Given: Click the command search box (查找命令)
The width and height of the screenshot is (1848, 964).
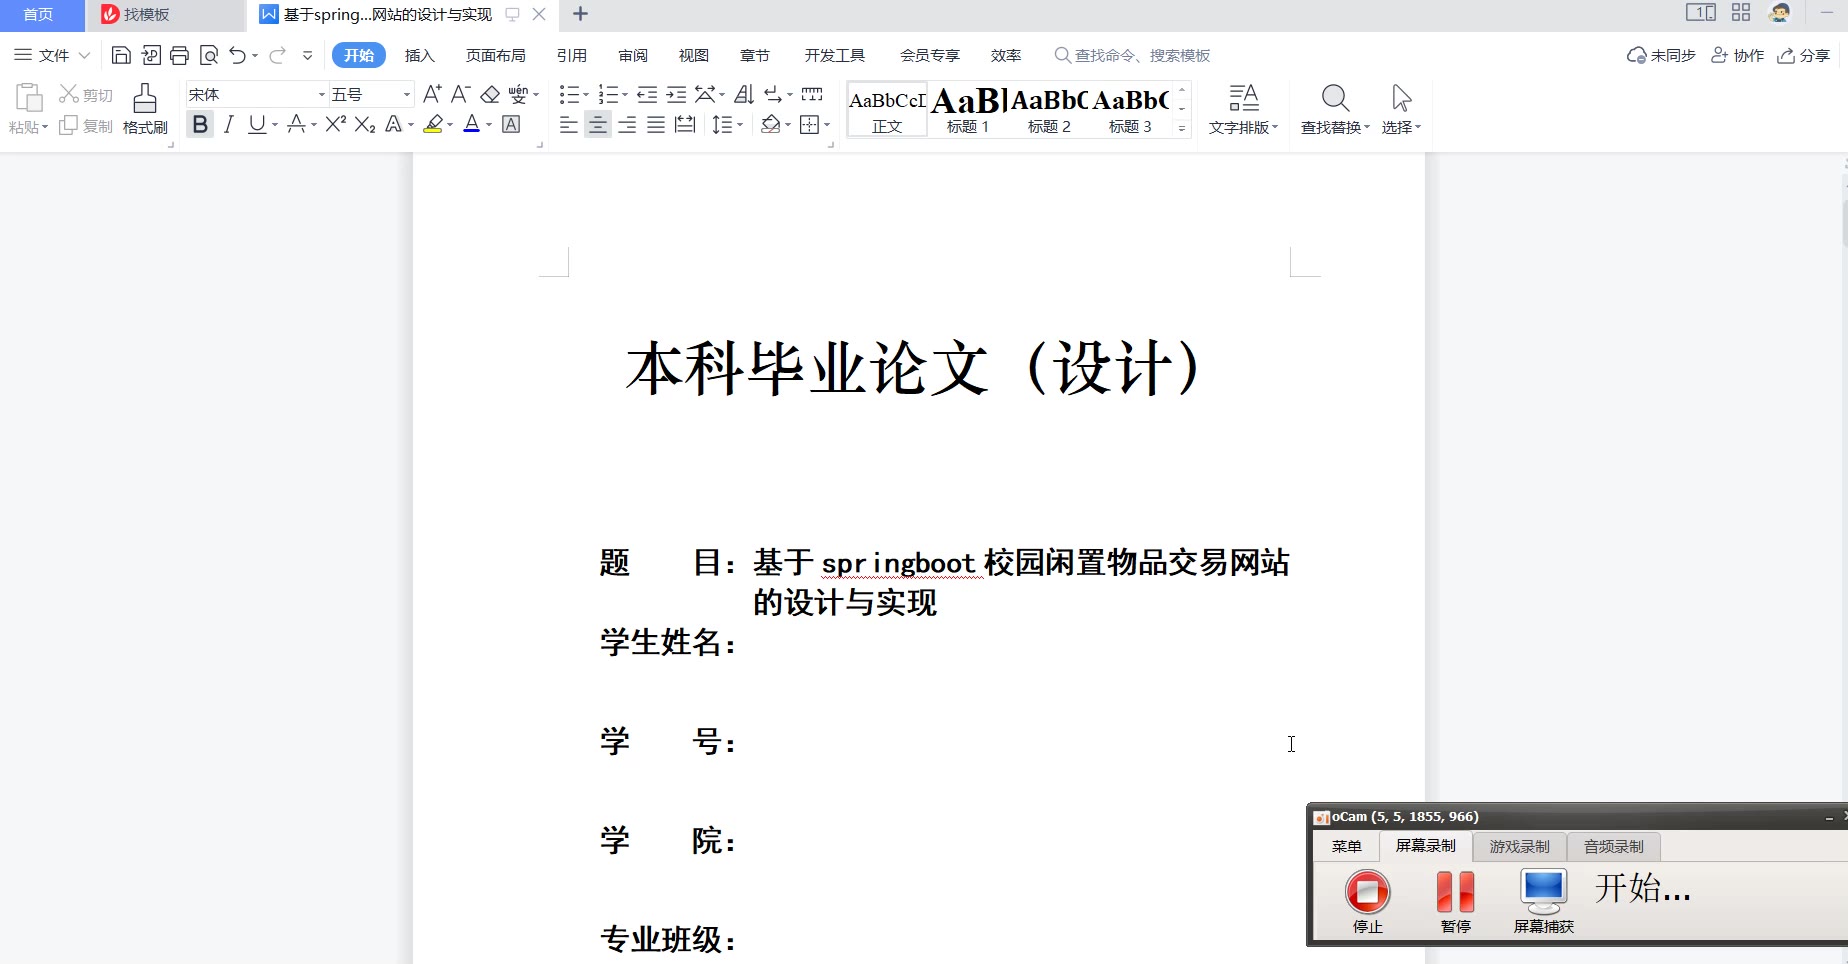Looking at the screenshot, I should pyautogui.click(x=1132, y=55).
